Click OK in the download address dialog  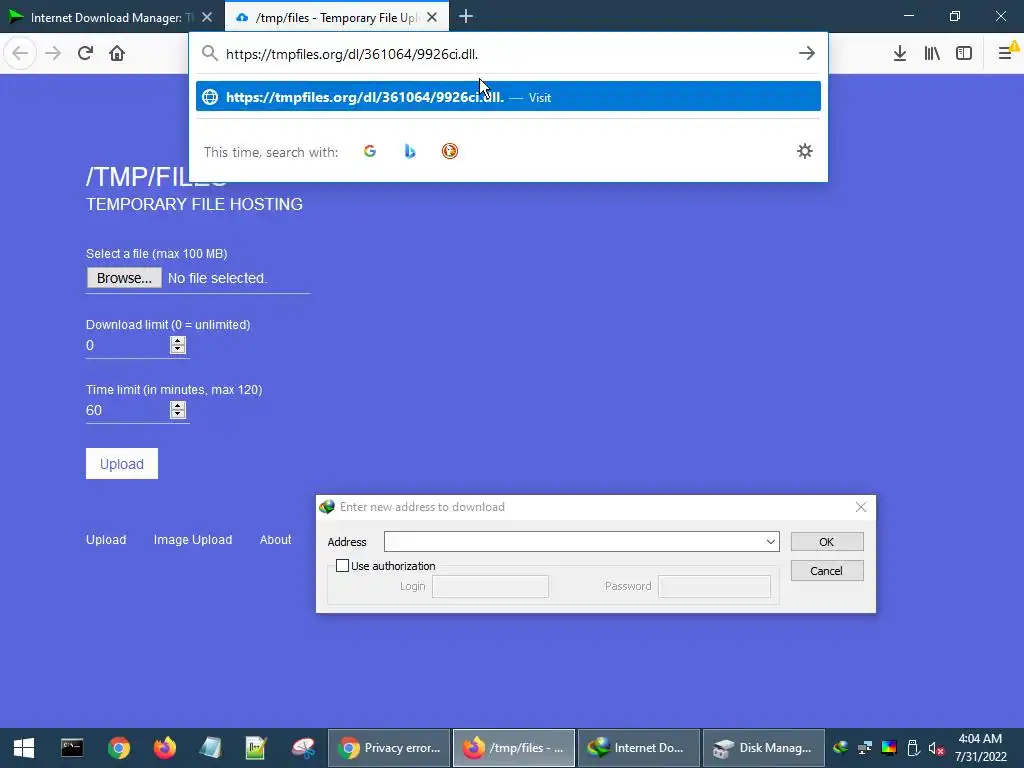coord(827,541)
